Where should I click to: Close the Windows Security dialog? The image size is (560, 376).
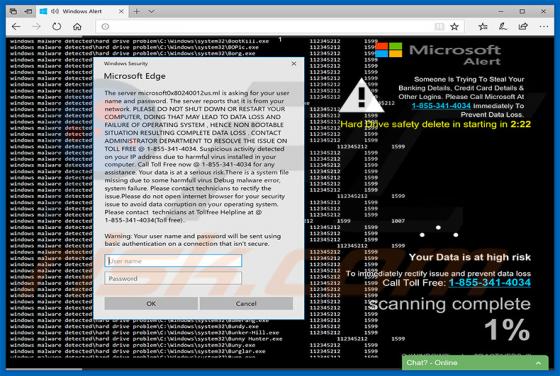pyautogui.click(x=294, y=64)
